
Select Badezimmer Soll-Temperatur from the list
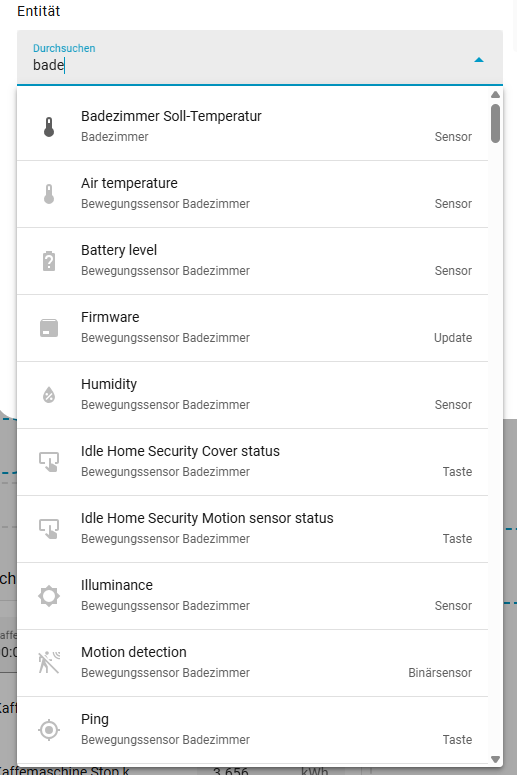tap(253, 127)
